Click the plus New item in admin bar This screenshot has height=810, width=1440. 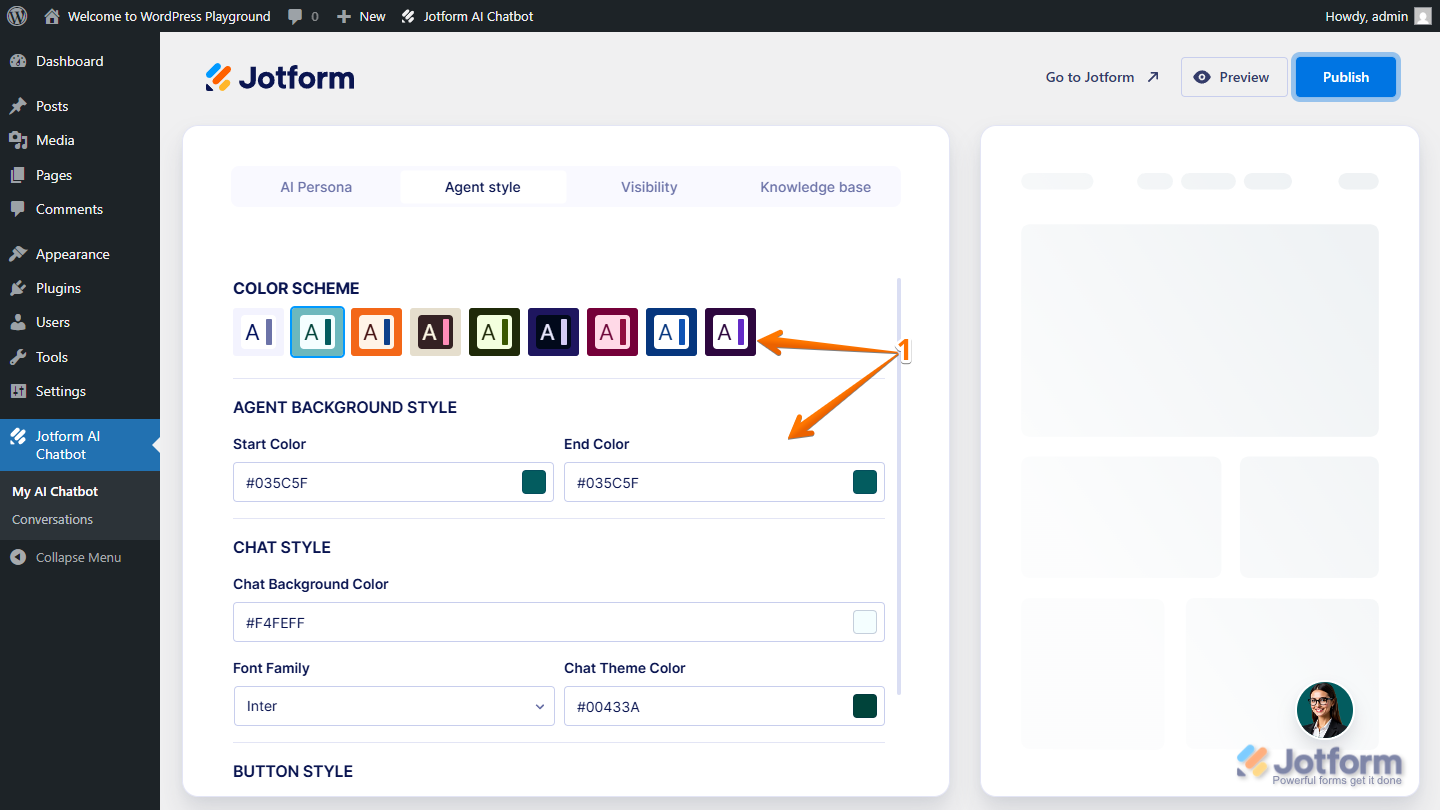pyautogui.click(x=361, y=16)
